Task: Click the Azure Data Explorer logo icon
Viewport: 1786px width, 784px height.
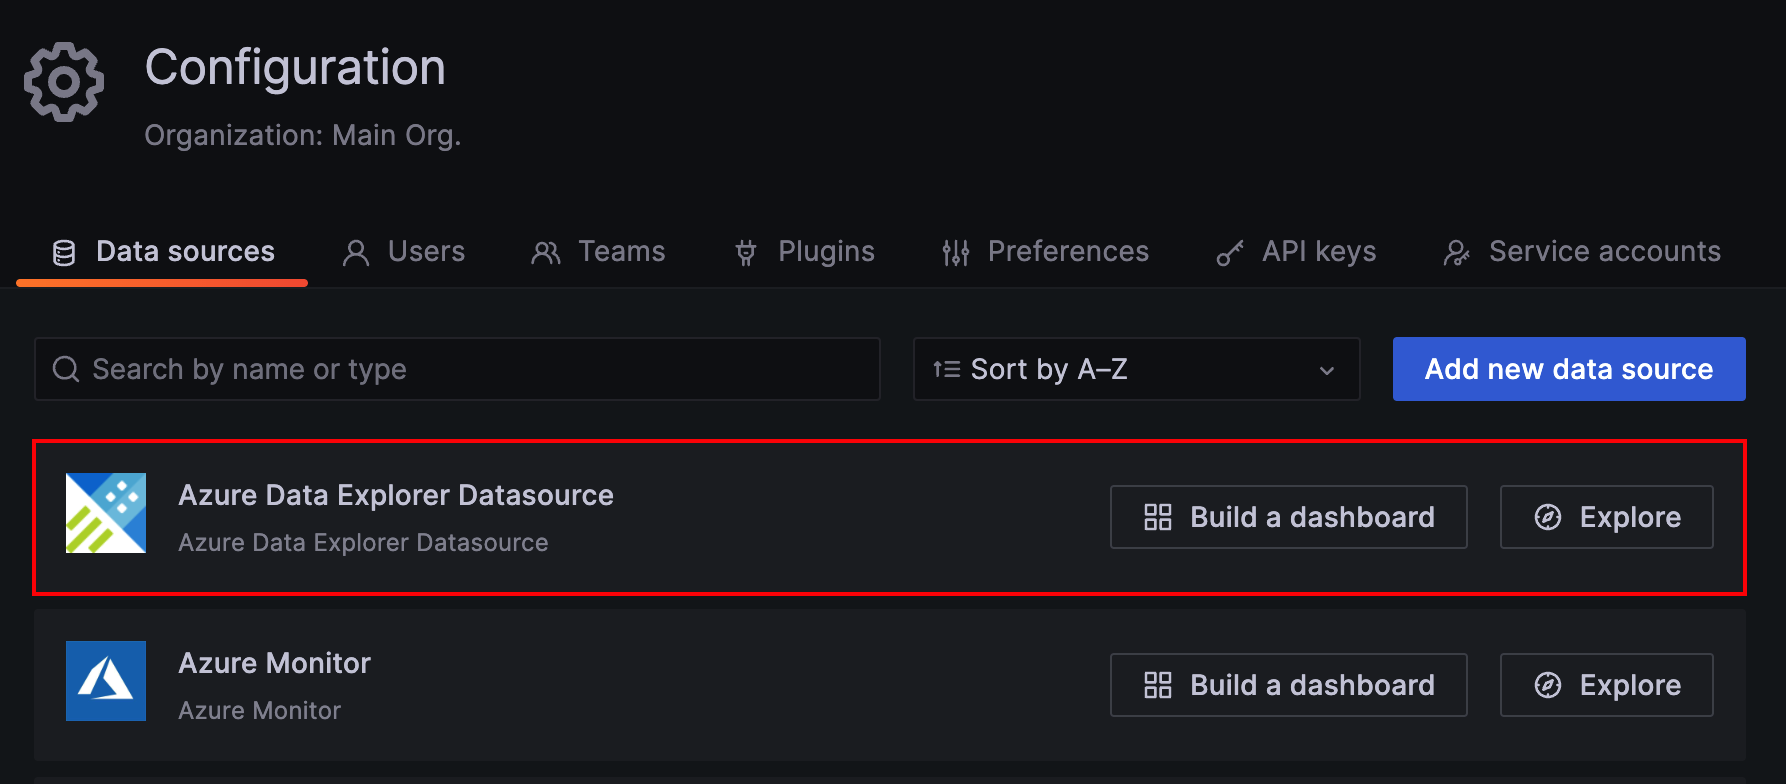Action: tap(106, 513)
